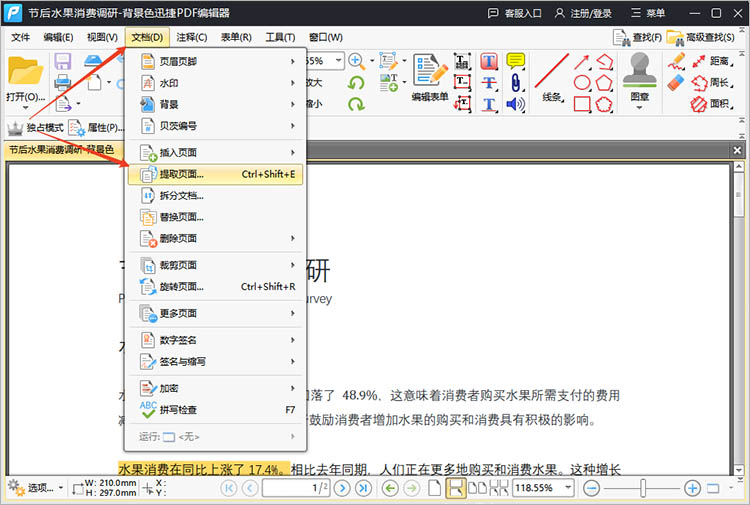This screenshot has width=750, height=505.
Task: Click the 独占模式 crown button
Action: (x=35, y=128)
